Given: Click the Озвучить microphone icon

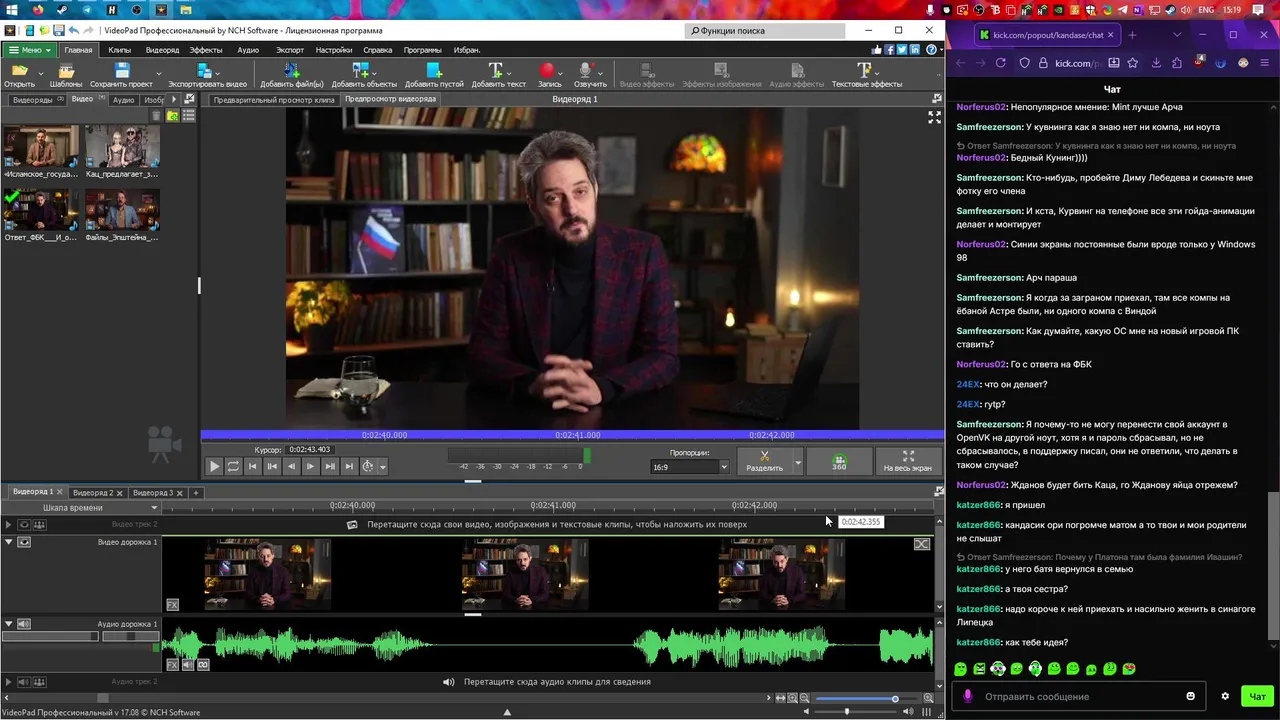Looking at the screenshot, I should click(x=587, y=71).
